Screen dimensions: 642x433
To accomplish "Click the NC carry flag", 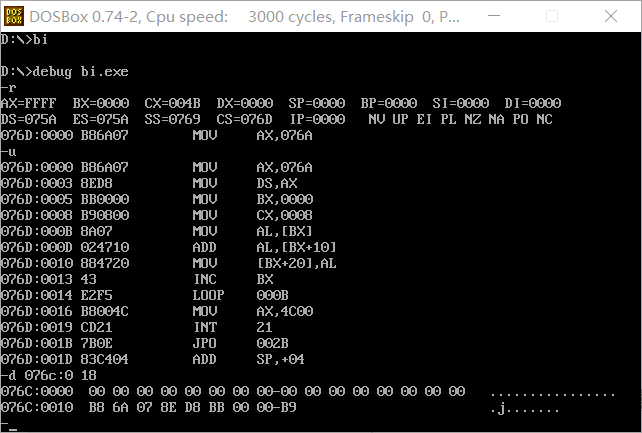I will tap(545, 119).
